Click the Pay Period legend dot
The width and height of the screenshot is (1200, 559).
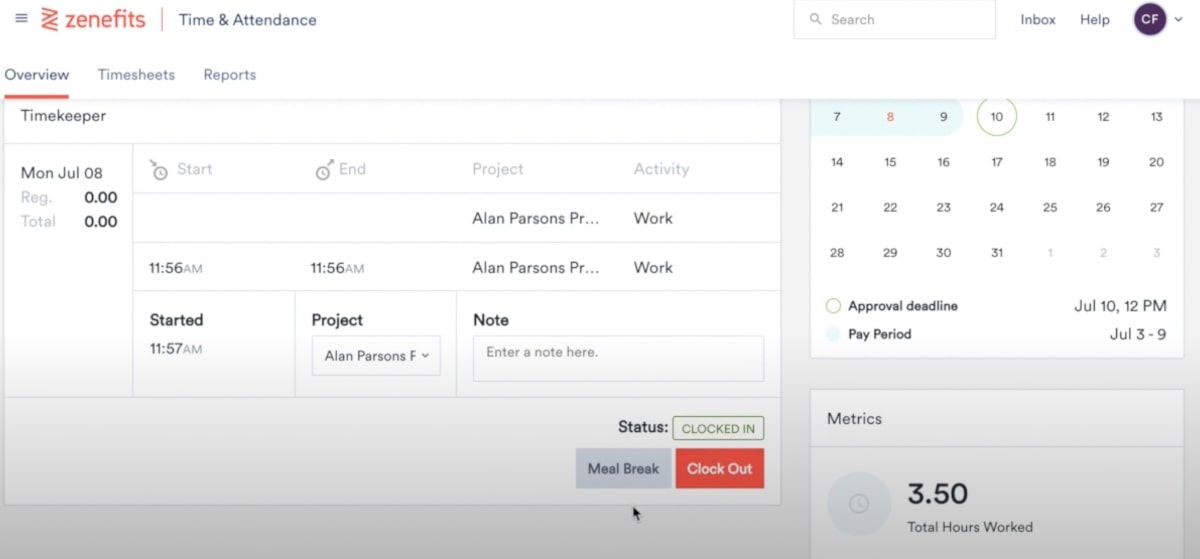[833, 334]
